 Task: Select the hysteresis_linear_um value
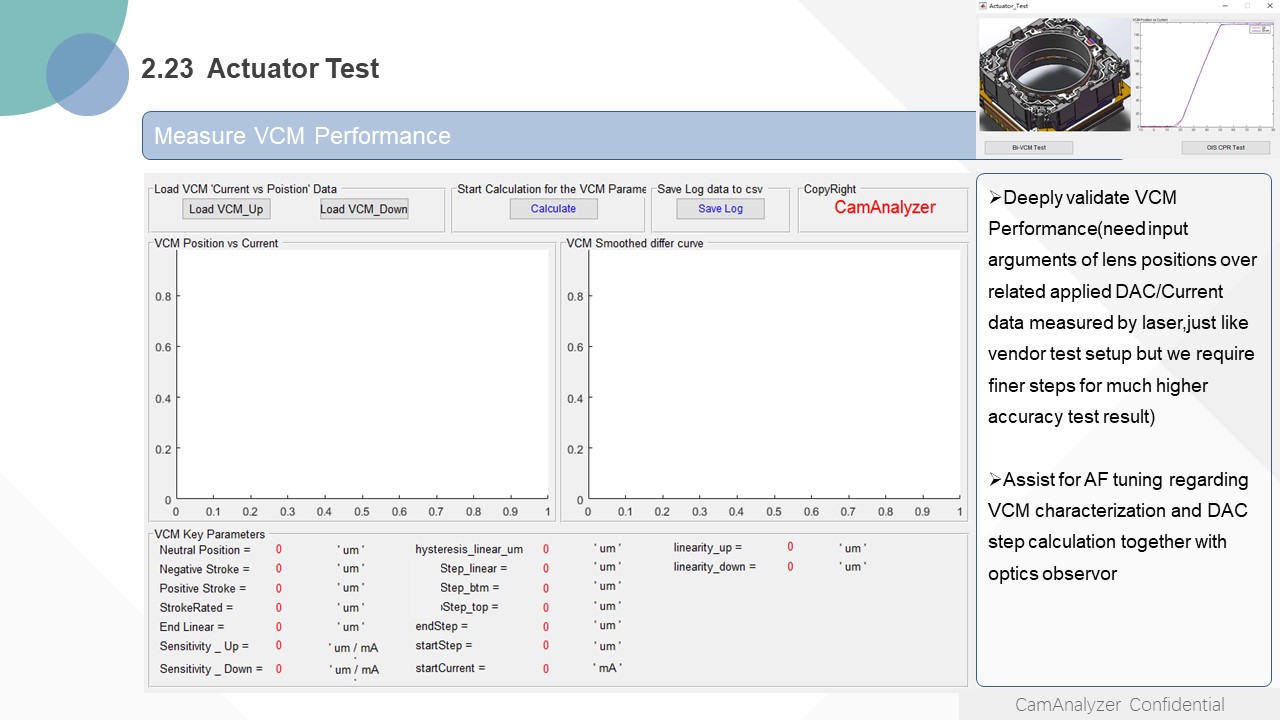click(546, 549)
